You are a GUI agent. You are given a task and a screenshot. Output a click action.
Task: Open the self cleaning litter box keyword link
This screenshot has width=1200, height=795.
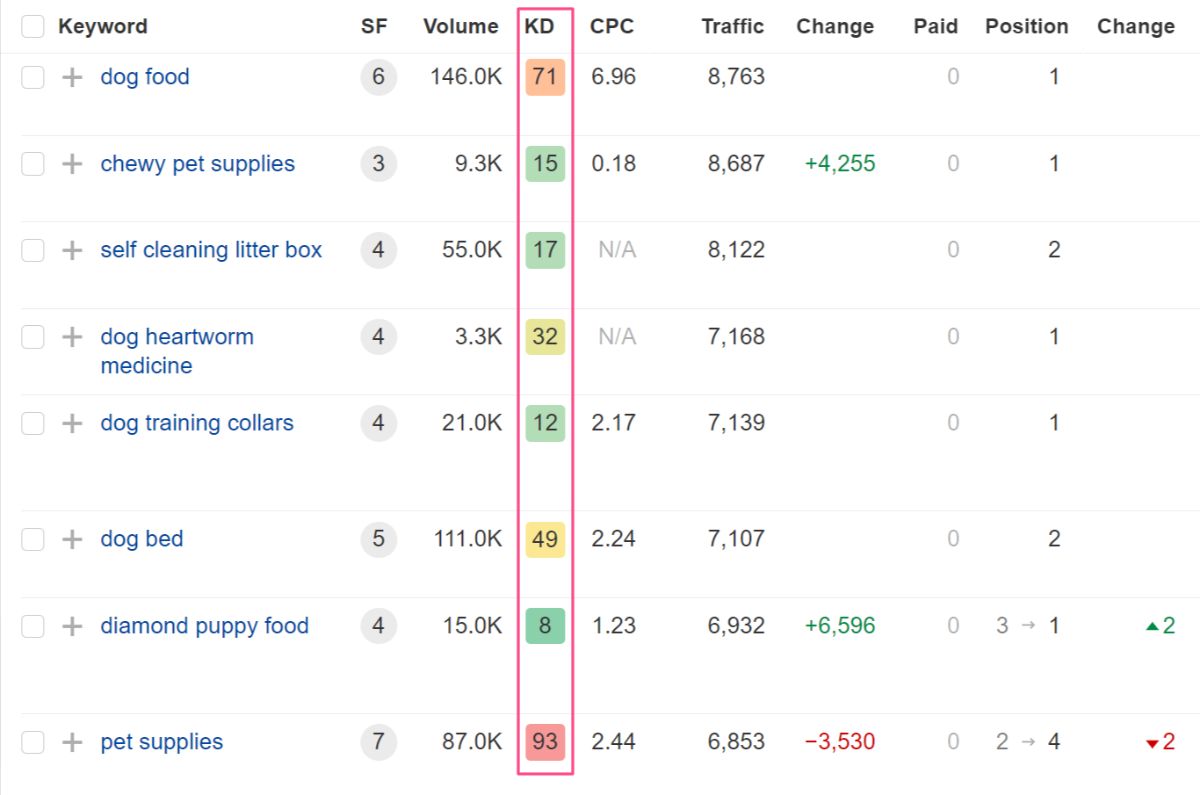point(211,250)
